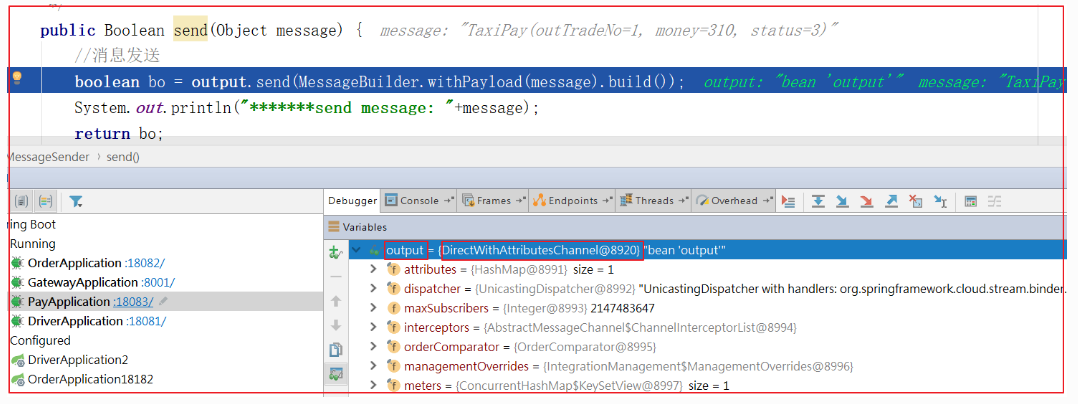Select DriverApplication in the Running group

75,321
